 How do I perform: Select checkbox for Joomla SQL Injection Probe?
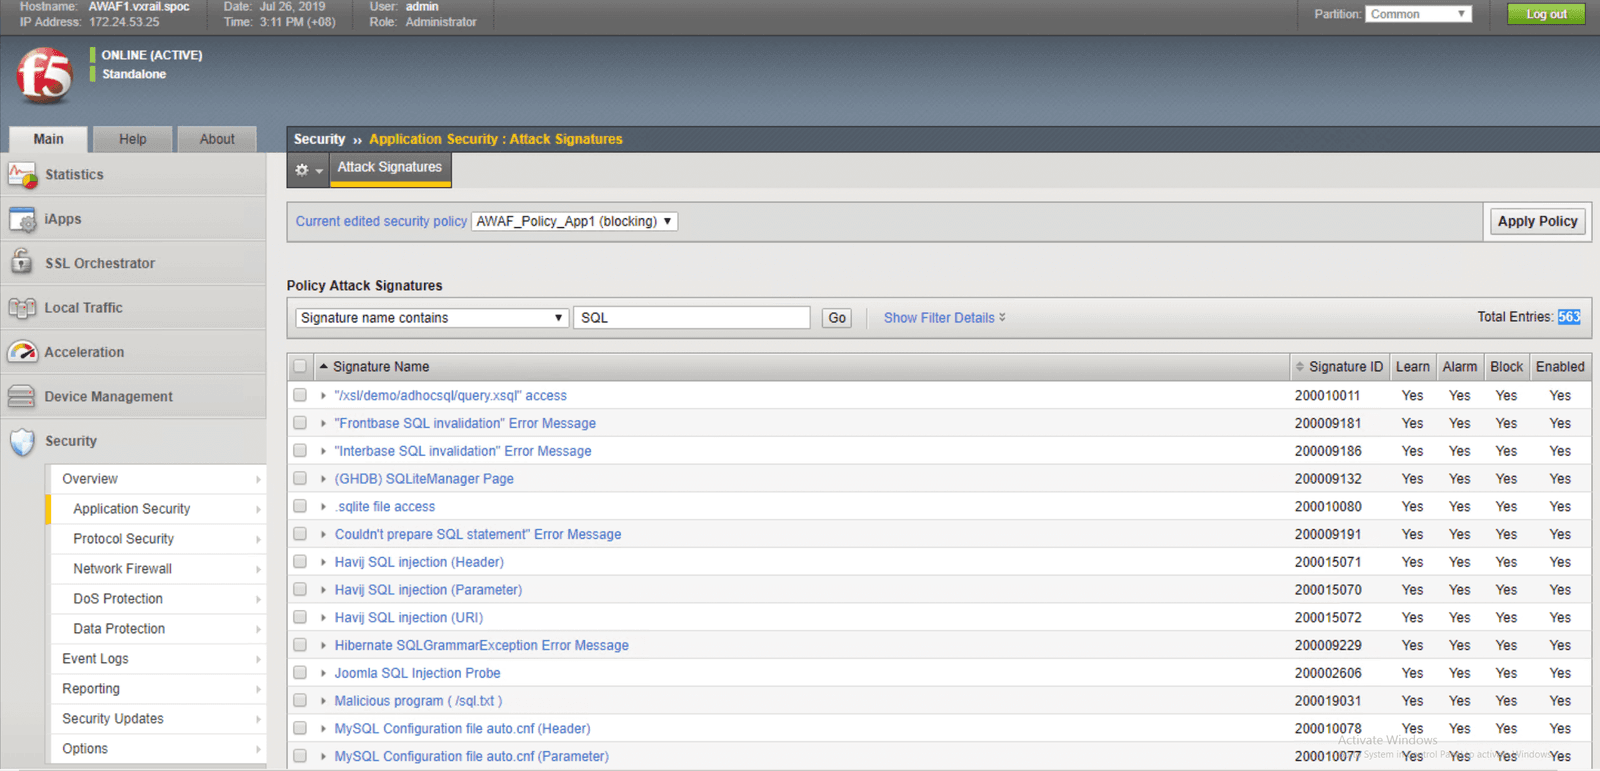tap(300, 673)
